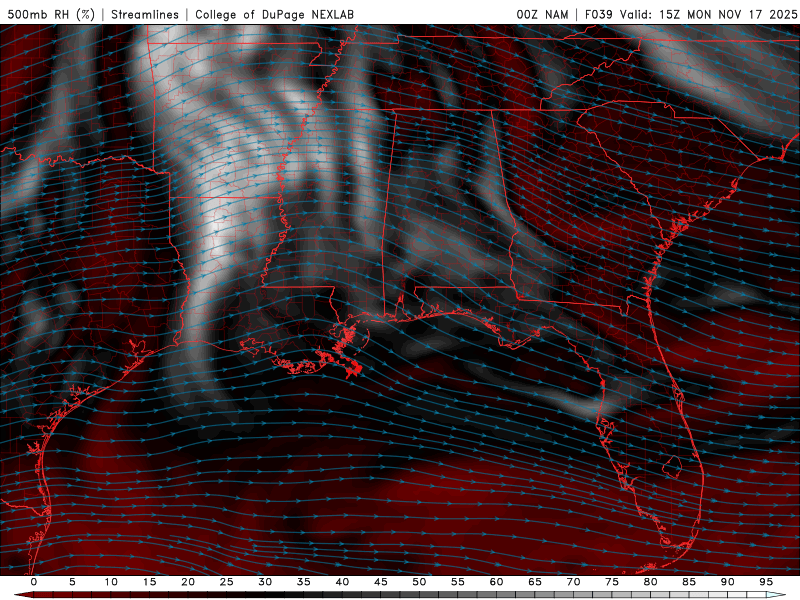Click the color bar label "75"

tap(612, 582)
